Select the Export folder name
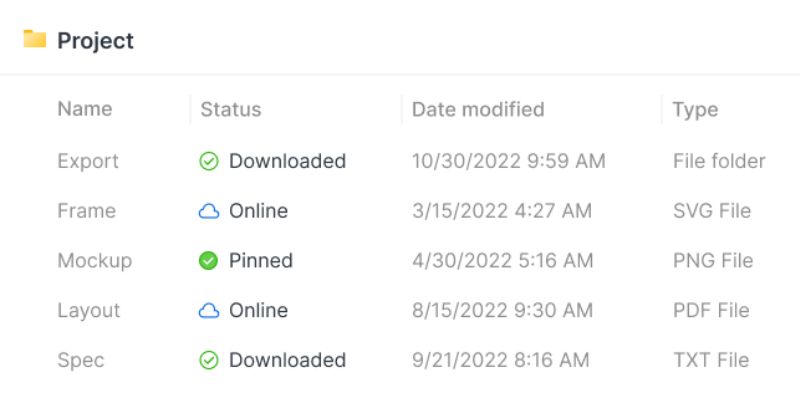 coord(88,161)
